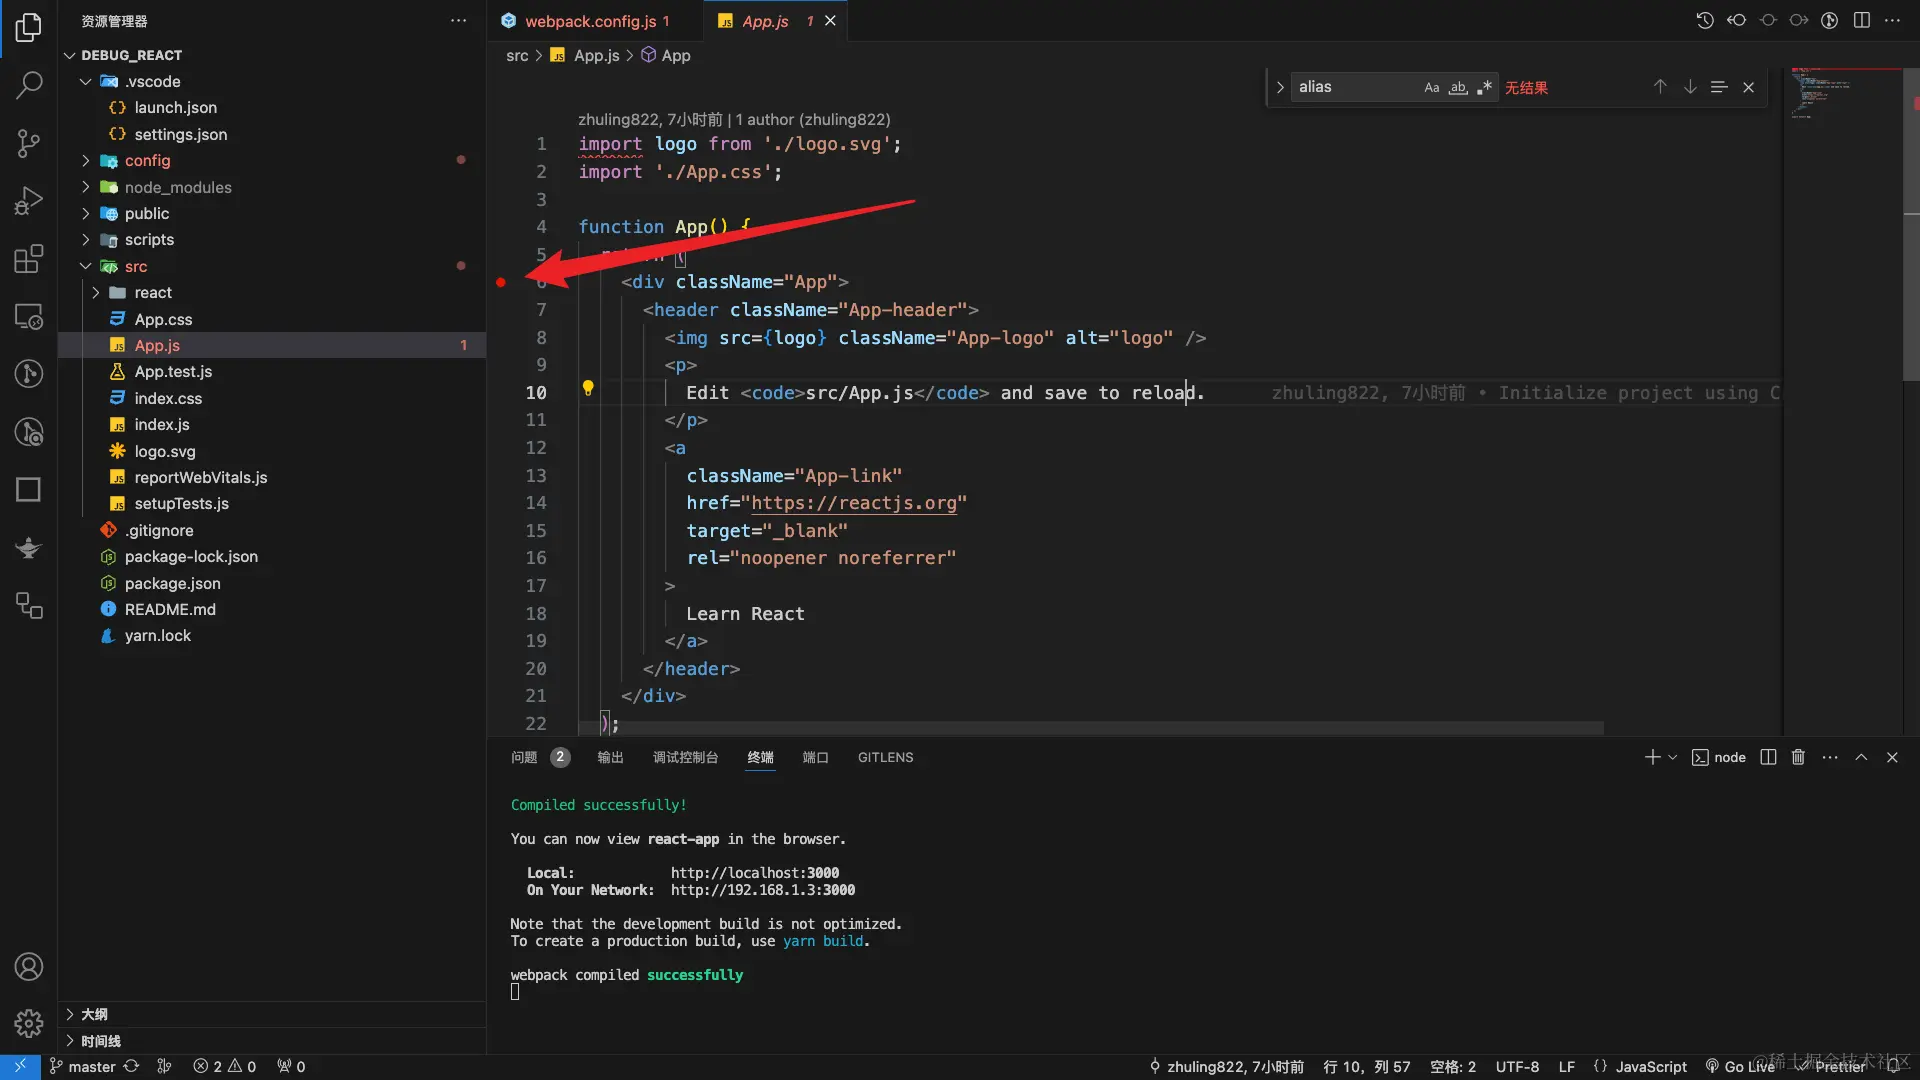Open the 调试控制台 panel tab
Image resolution: width=1920 pixels, height=1080 pixels.
click(685, 757)
